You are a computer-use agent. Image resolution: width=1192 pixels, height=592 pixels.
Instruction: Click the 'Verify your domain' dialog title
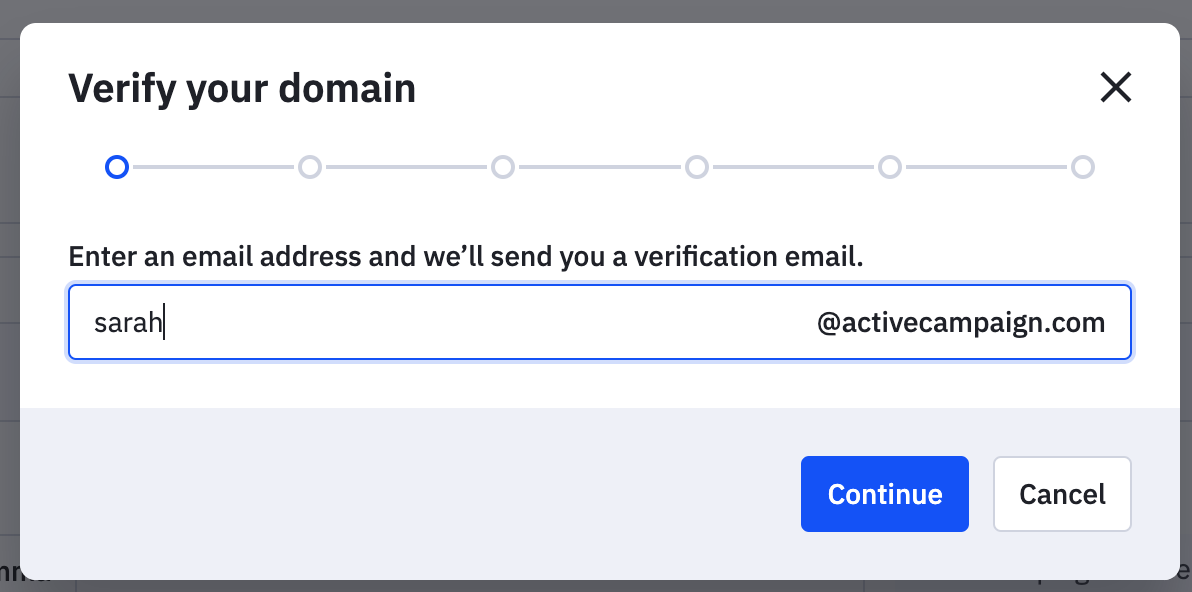[241, 88]
